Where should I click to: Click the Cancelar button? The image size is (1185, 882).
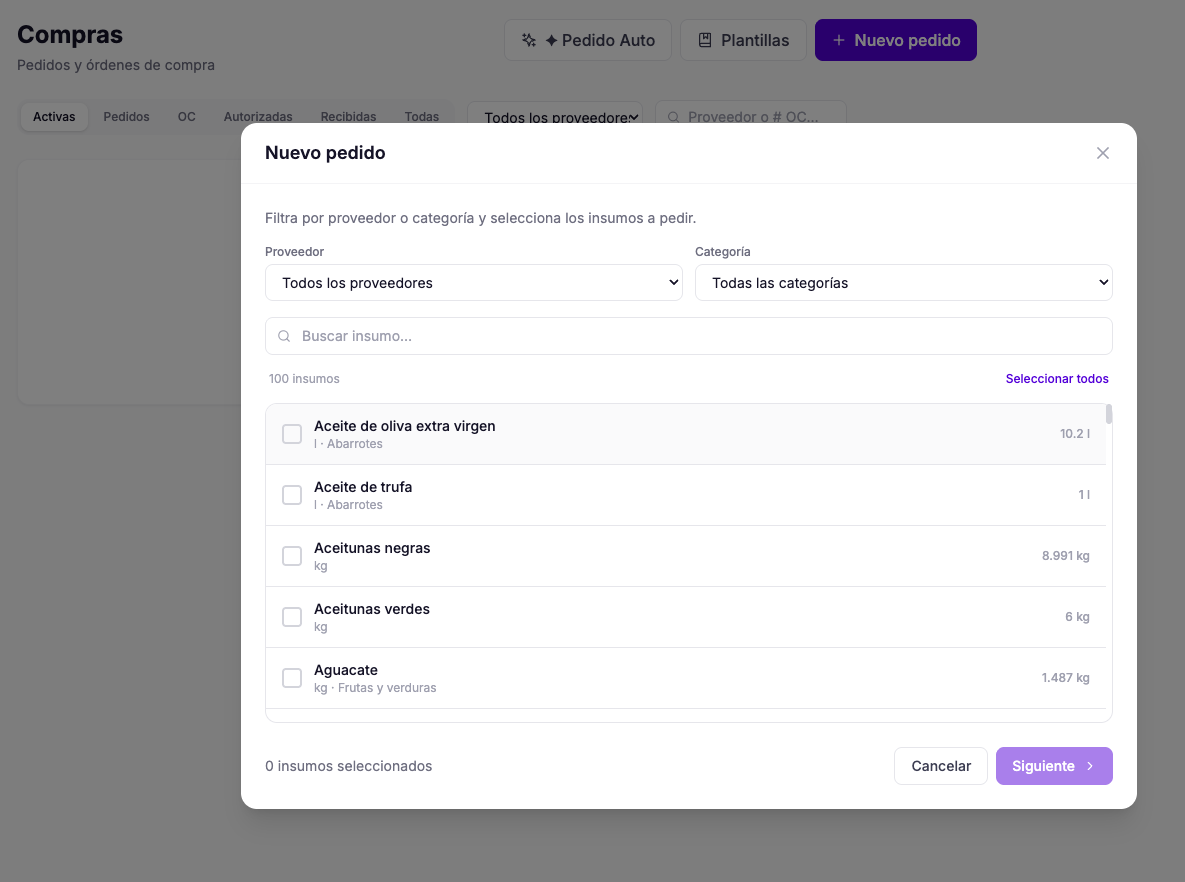(941, 766)
